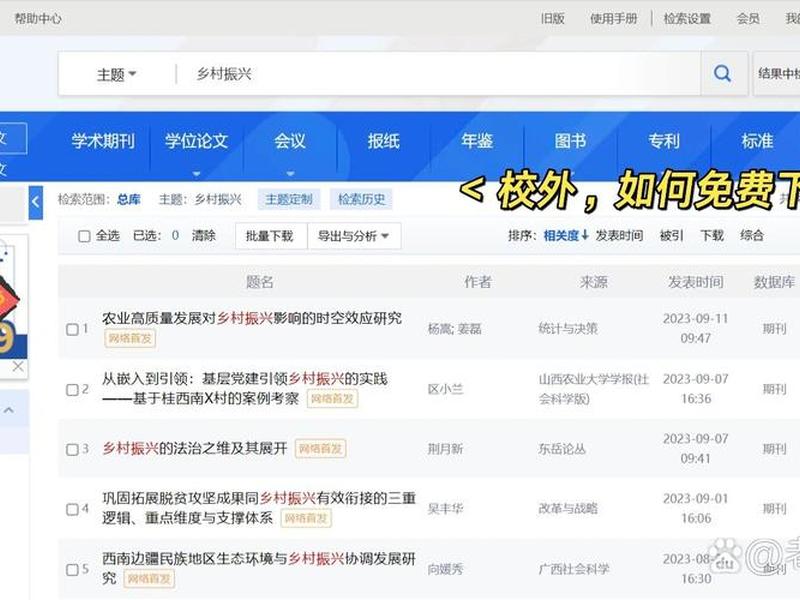Click the magnifier search icon
Viewport: 800px width, 600px height.
pyautogui.click(x=721, y=74)
